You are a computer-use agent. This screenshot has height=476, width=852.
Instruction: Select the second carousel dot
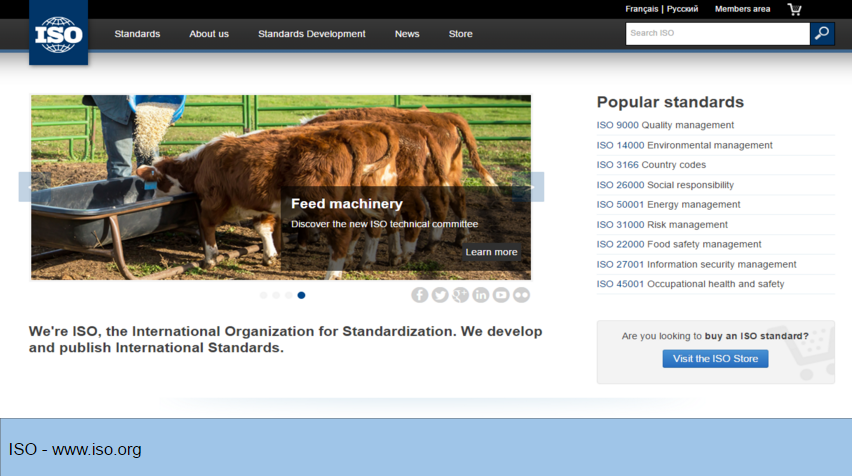[x=276, y=295]
